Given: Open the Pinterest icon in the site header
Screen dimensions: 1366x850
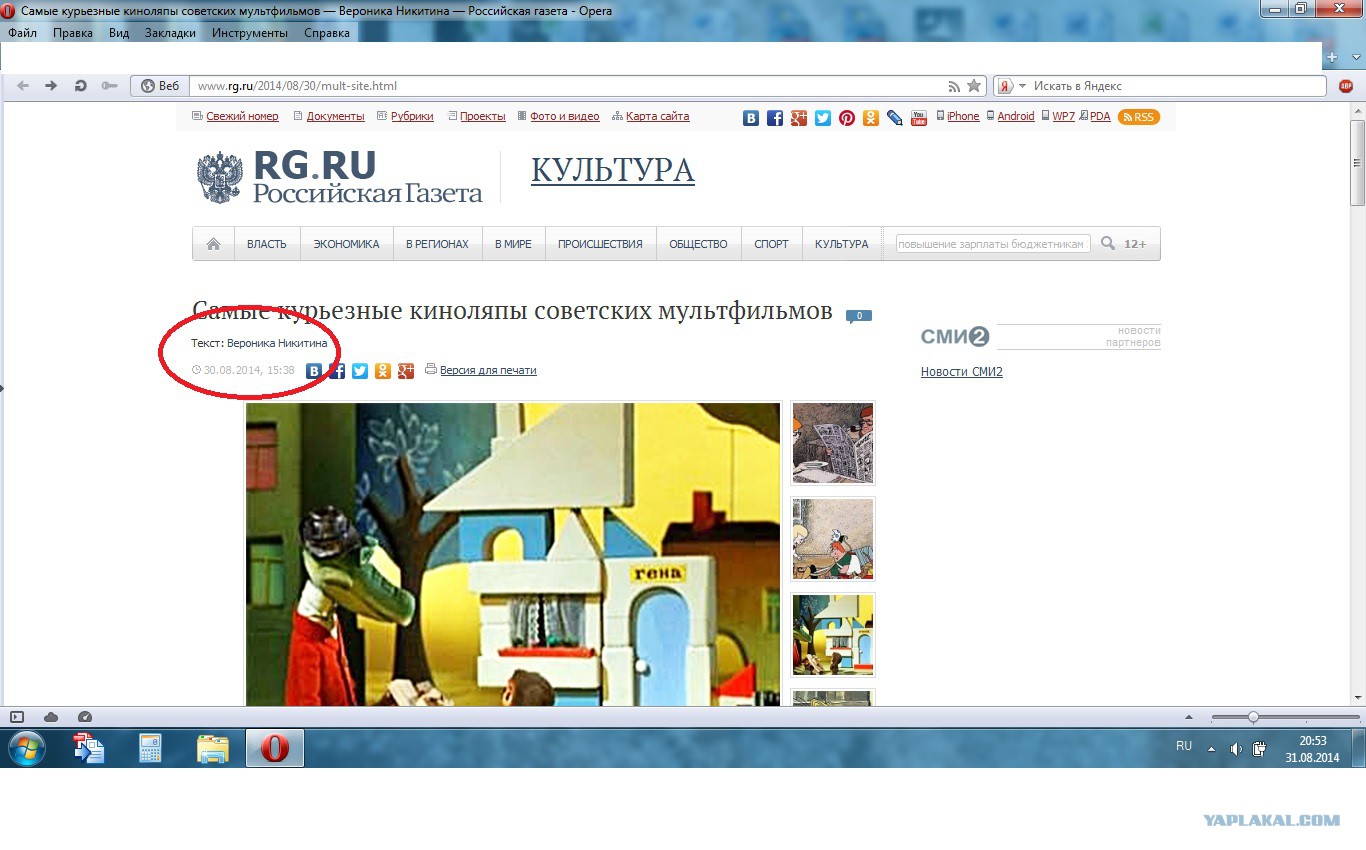Looking at the screenshot, I should 847,118.
